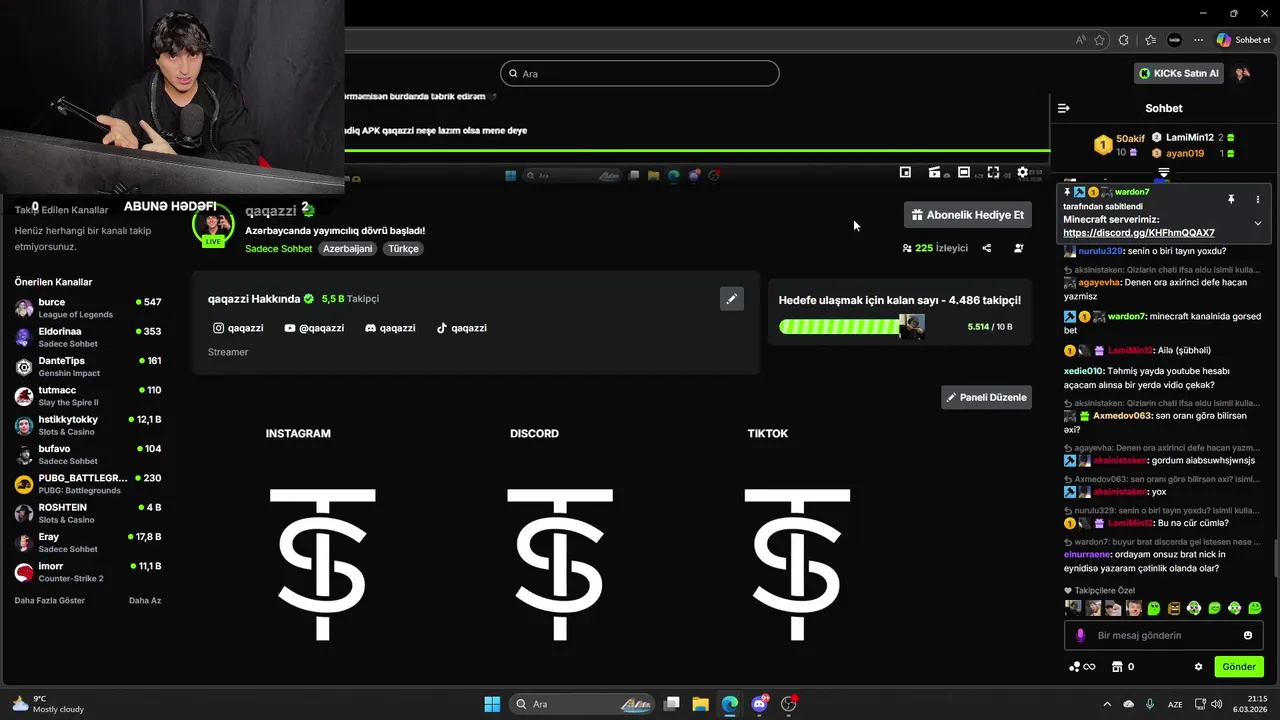Image resolution: width=1280 pixels, height=720 pixels.
Task: Open the TIKTOK panel image
Action: click(797, 565)
